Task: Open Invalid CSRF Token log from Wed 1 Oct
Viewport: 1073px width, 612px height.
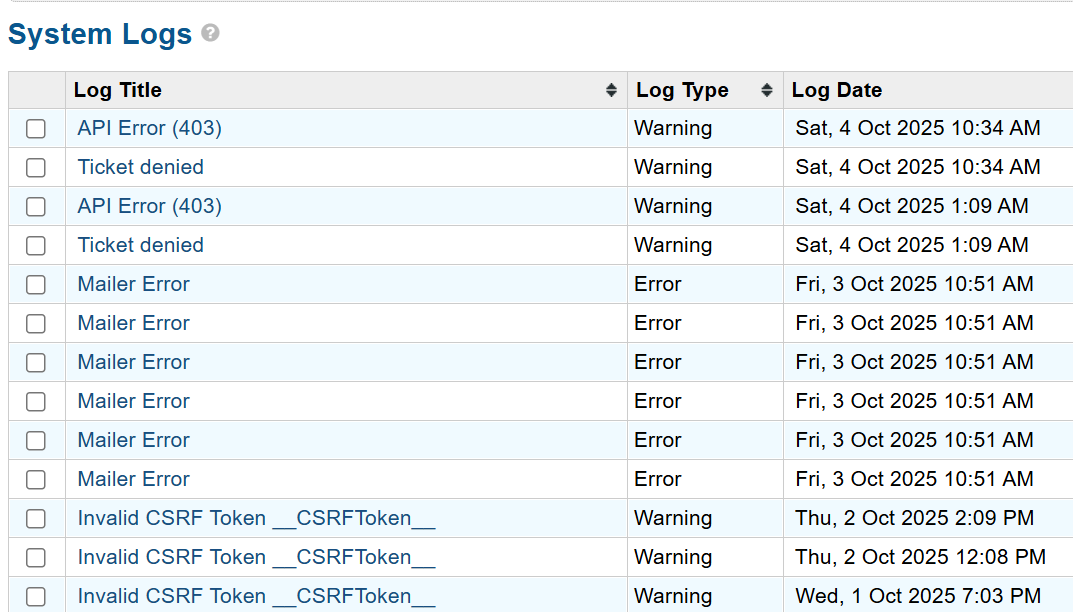Action: 256,596
